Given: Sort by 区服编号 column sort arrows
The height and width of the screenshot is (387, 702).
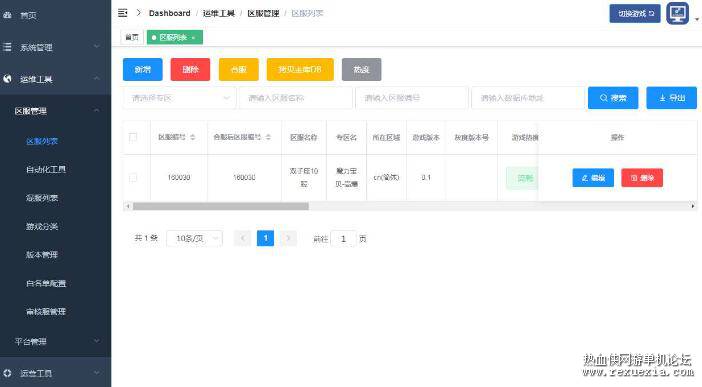Looking at the screenshot, I should (x=193, y=137).
